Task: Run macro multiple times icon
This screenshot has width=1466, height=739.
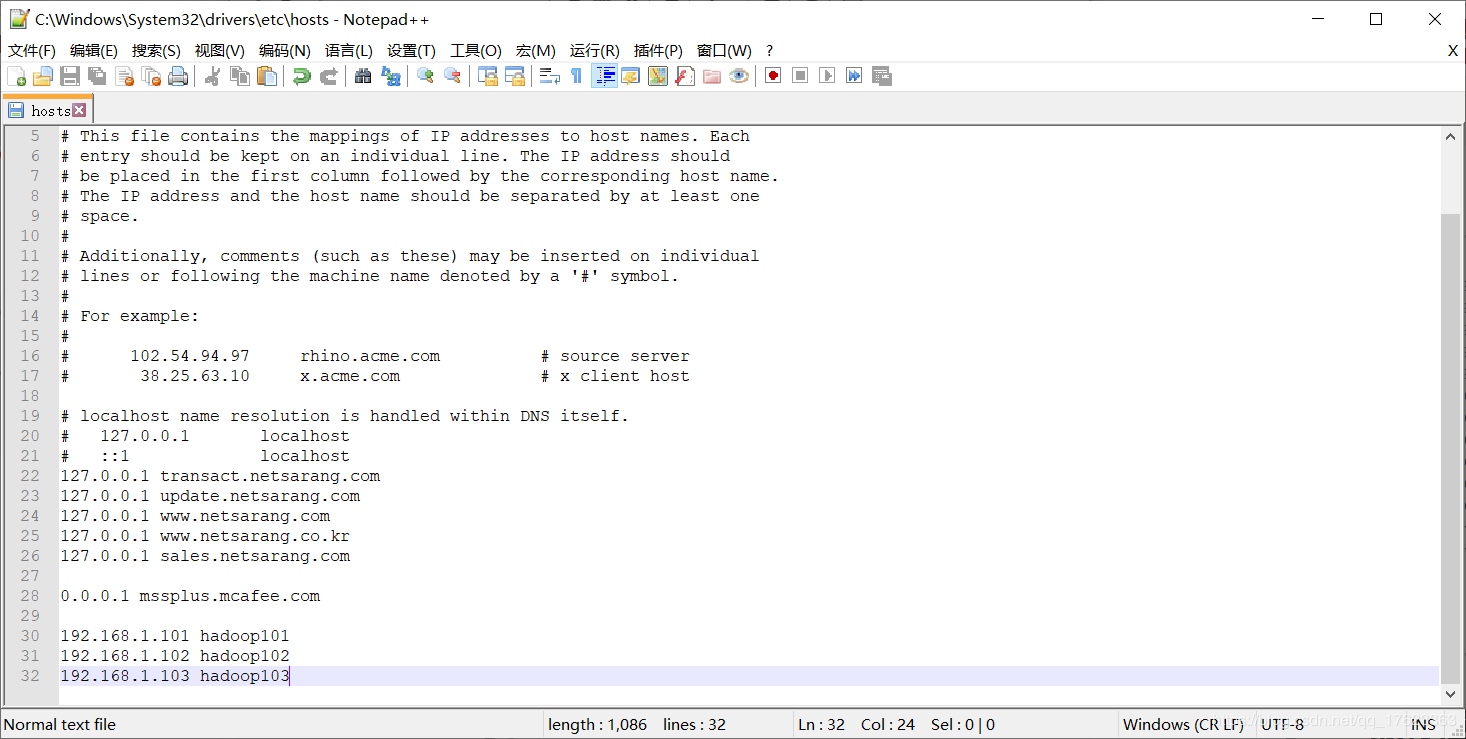Action: [x=854, y=76]
